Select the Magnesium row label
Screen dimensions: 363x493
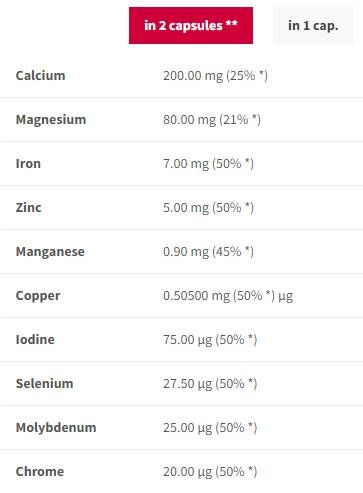[x=51, y=120]
